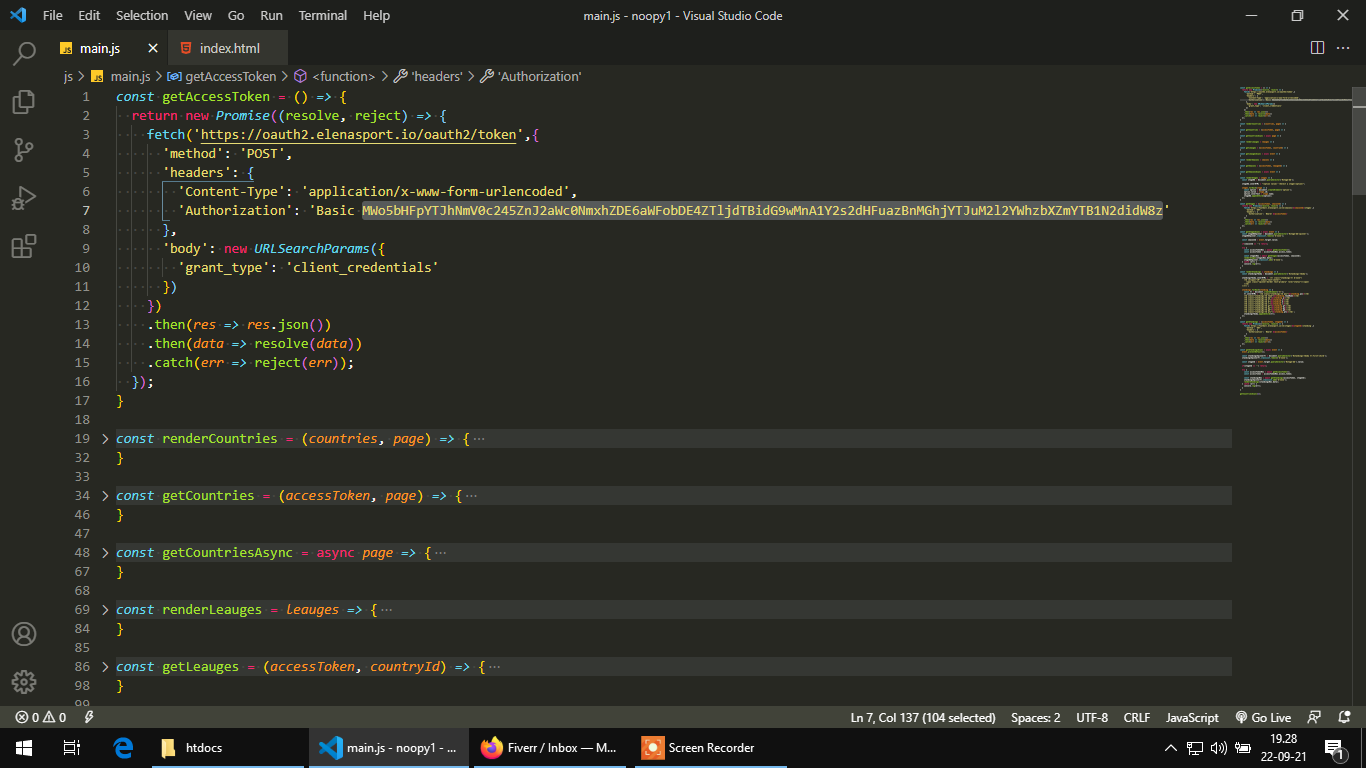This screenshot has width=1366, height=768.
Task: Click the Spaces: 2 indentation button
Action: pos(1035,717)
